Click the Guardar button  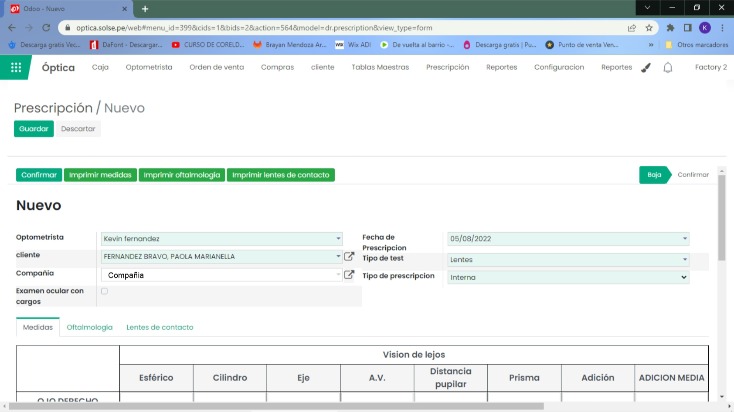coord(33,129)
